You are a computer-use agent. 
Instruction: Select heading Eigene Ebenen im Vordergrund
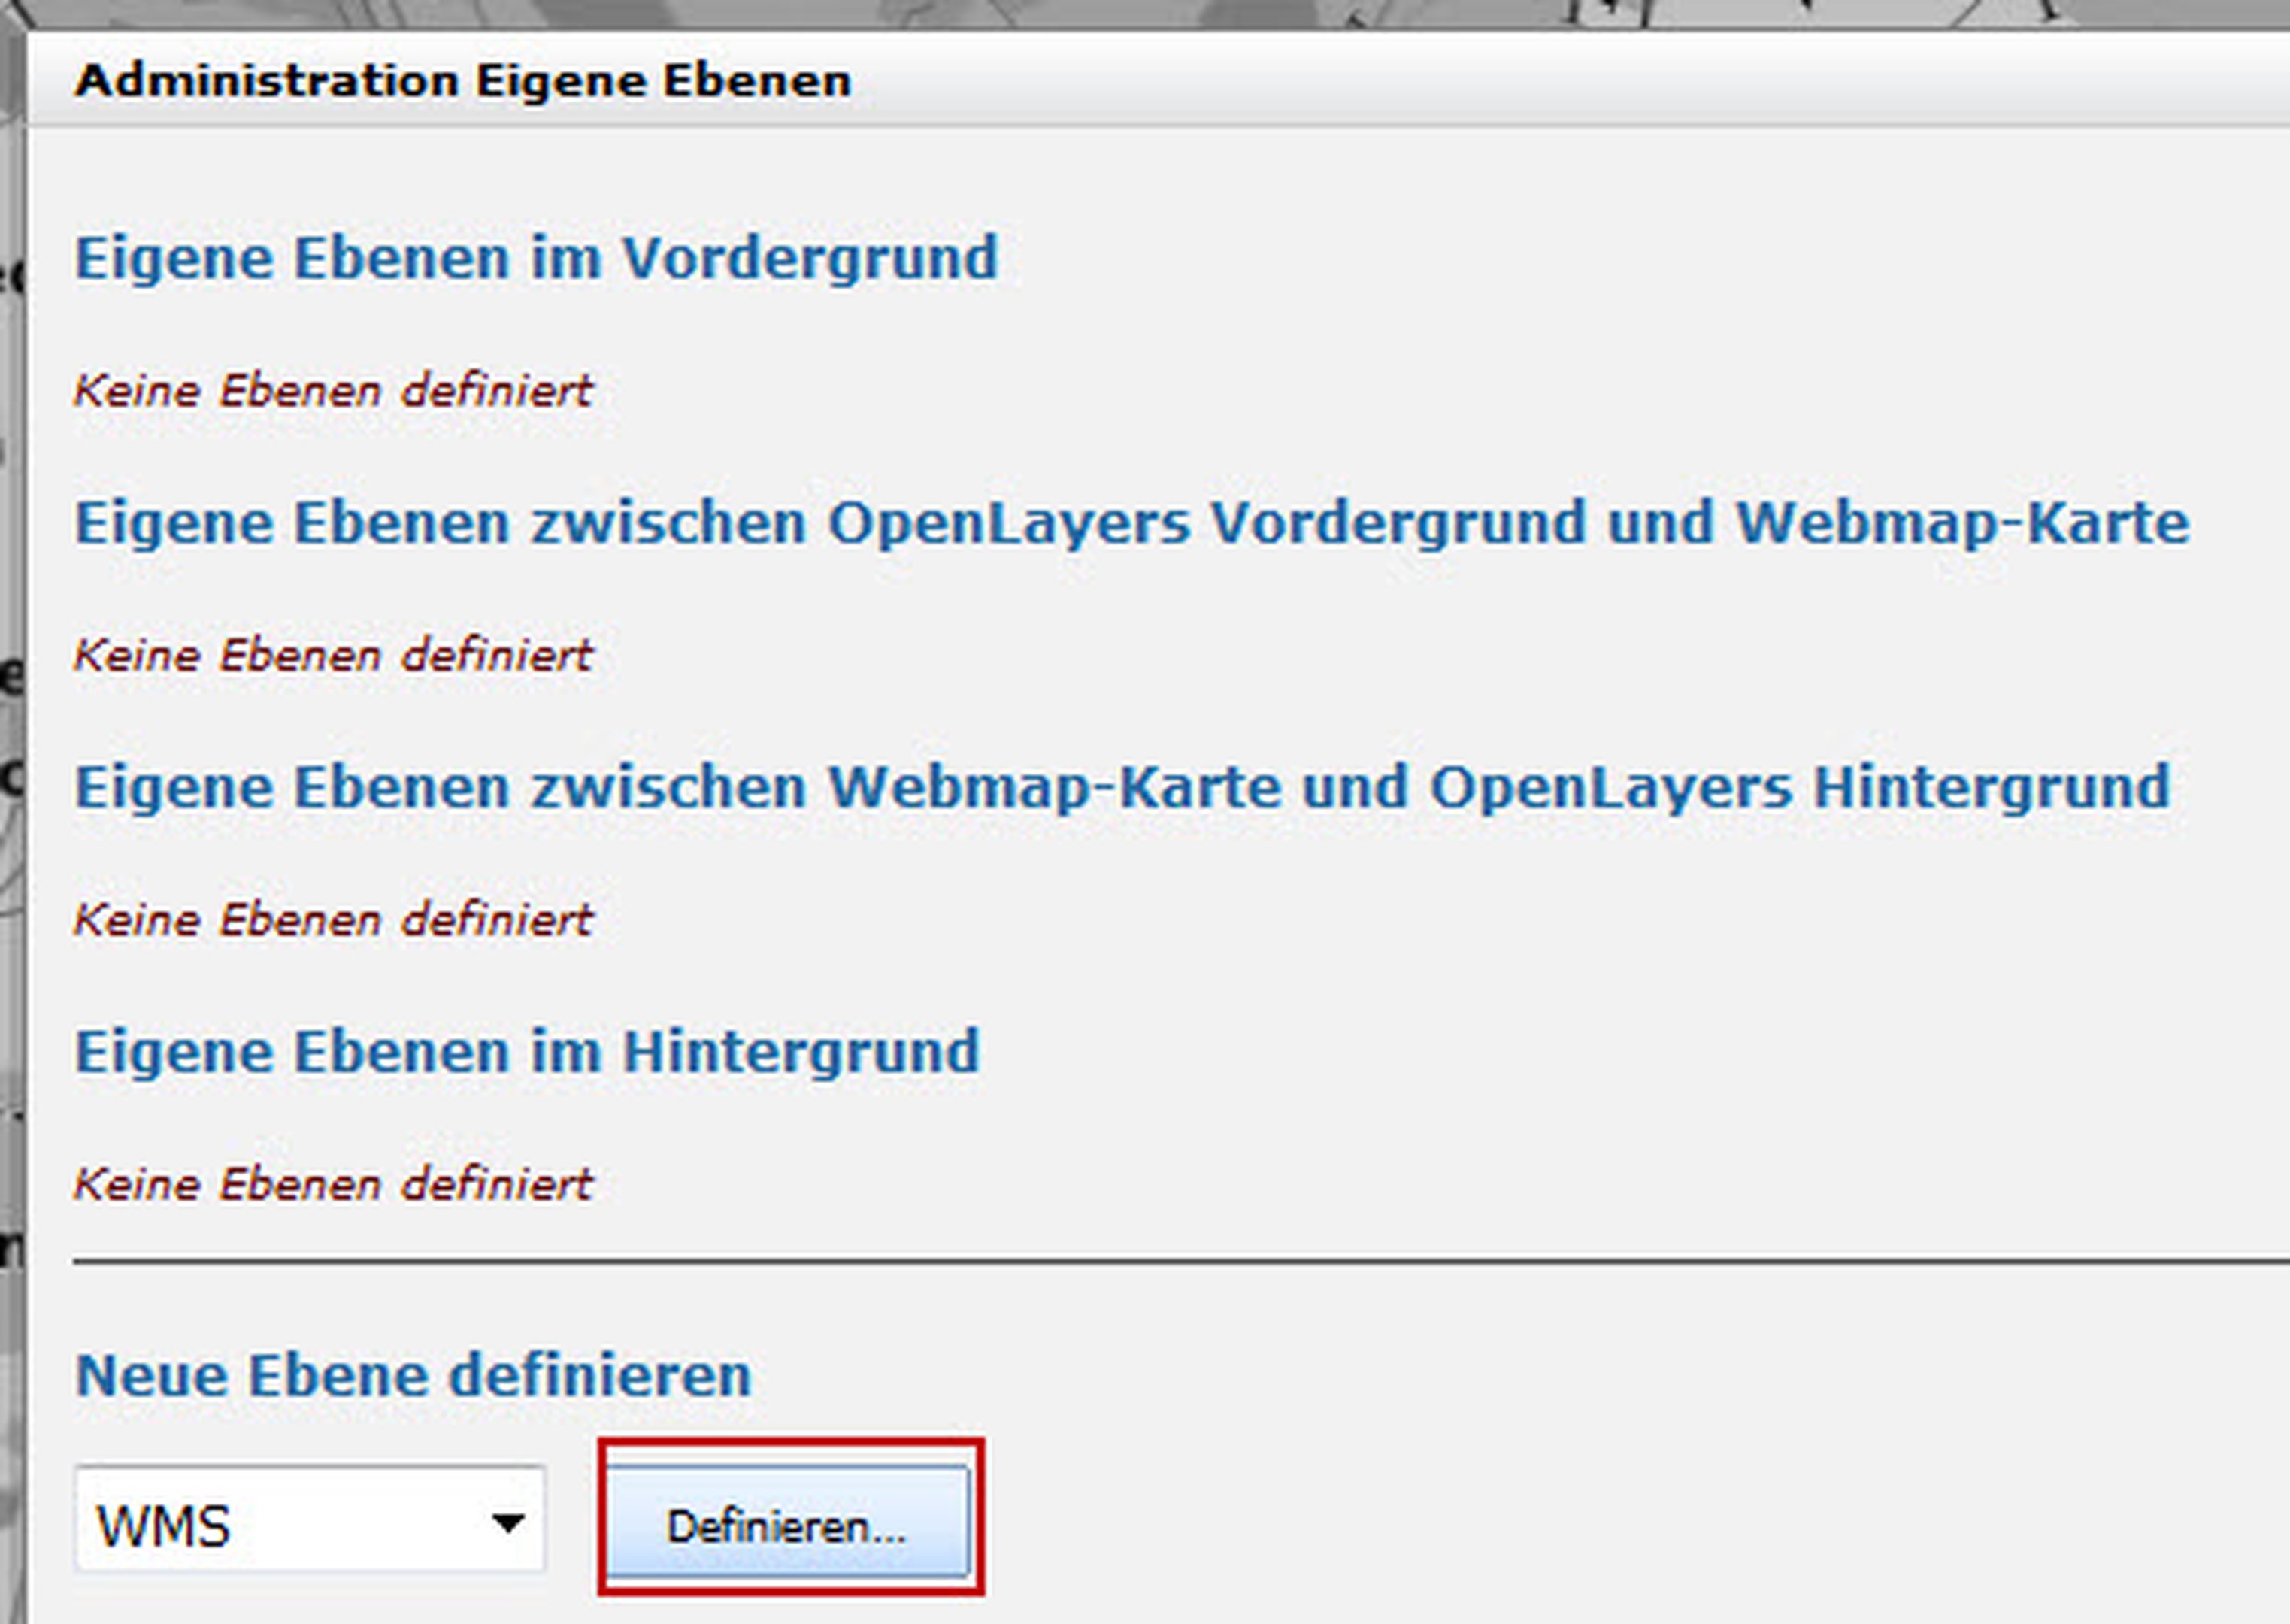[536, 259]
